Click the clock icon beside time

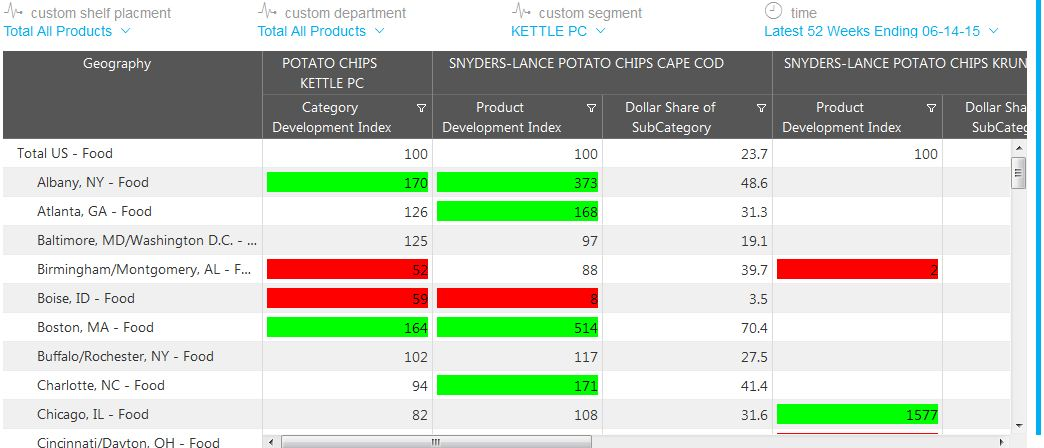[773, 12]
